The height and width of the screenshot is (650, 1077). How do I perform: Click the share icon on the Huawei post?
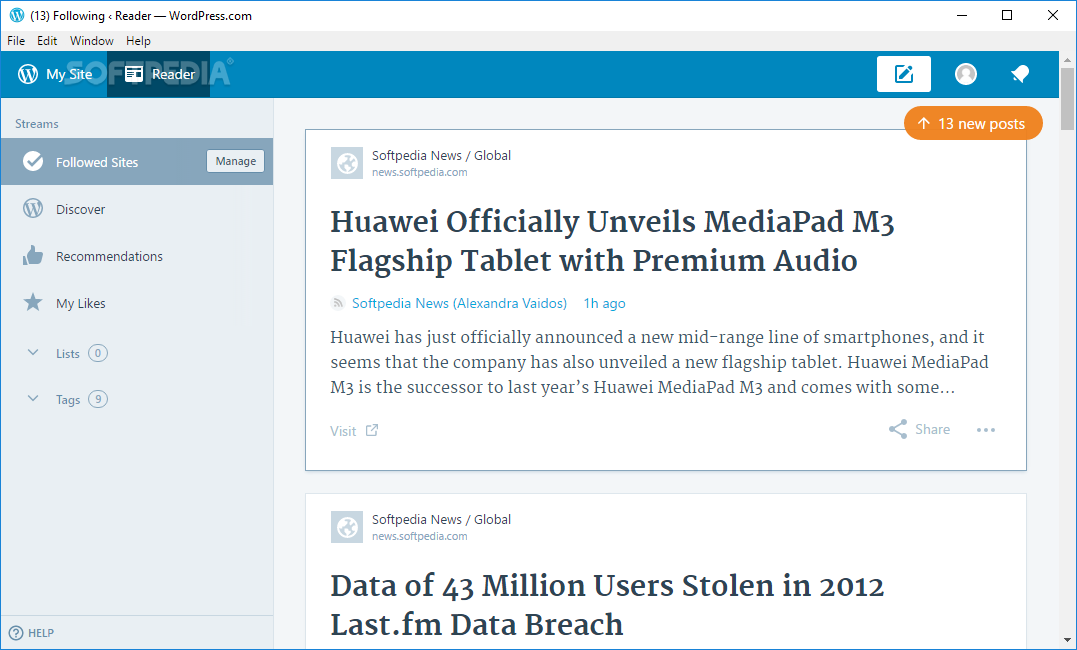click(898, 429)
